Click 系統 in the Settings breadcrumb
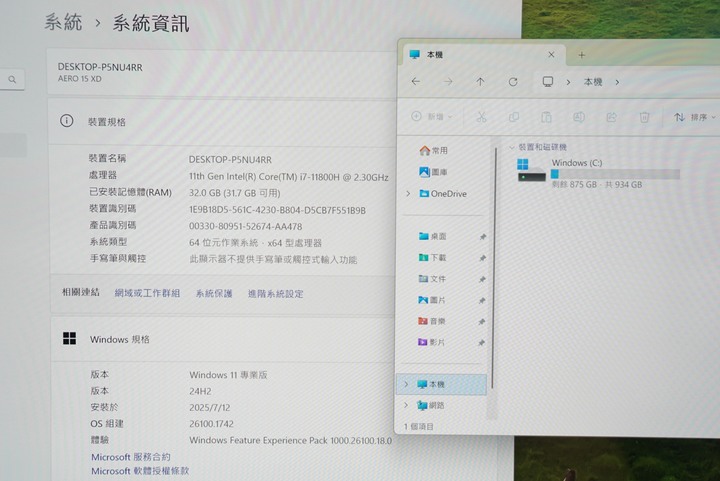The width and height of the screenshot is (720, 481). click(x=63, y=22)
